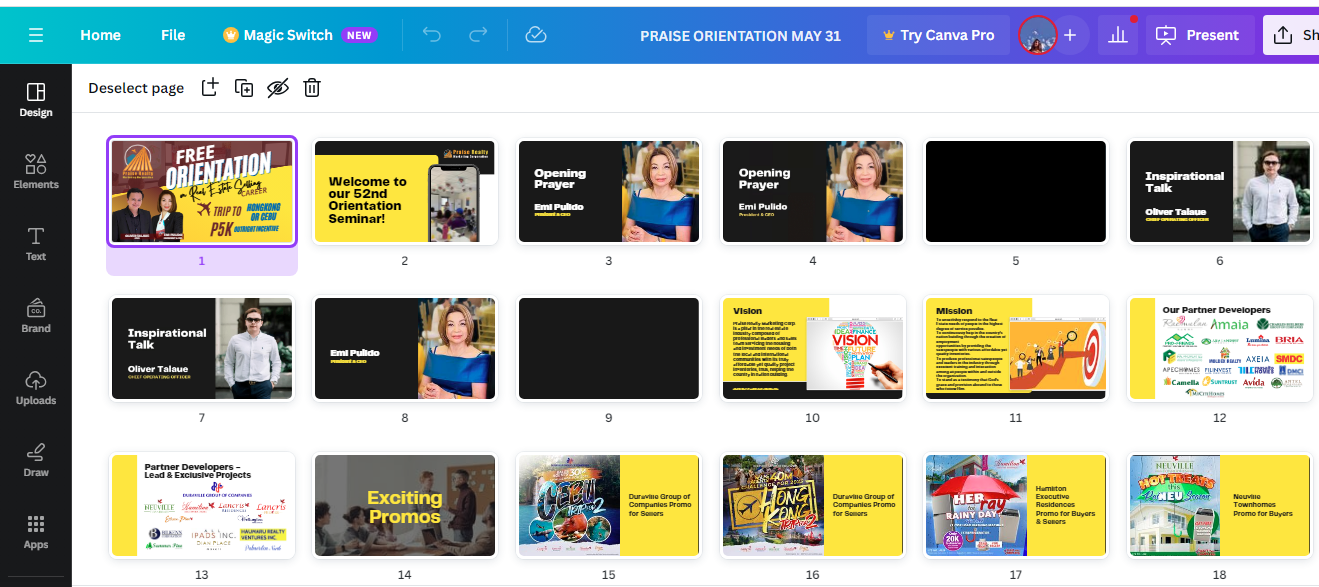Open the Apps panel
The image size is (1319, 587).
pyautogui.click(x=36, y=532)
